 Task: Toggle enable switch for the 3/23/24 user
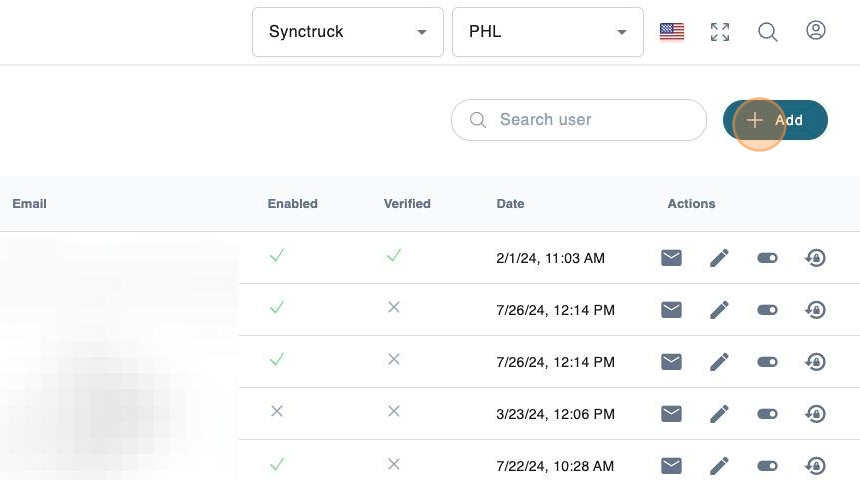tap(767, 414)
